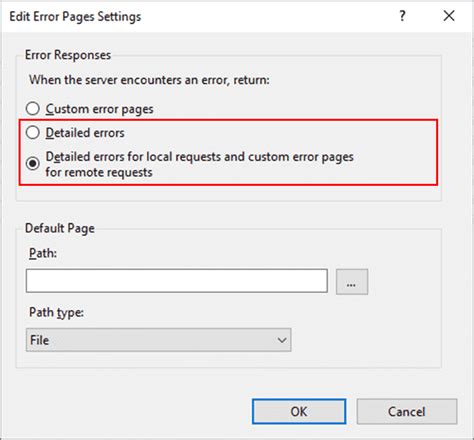Expand the Path type dropdown arrow

[x=282, y=340]
